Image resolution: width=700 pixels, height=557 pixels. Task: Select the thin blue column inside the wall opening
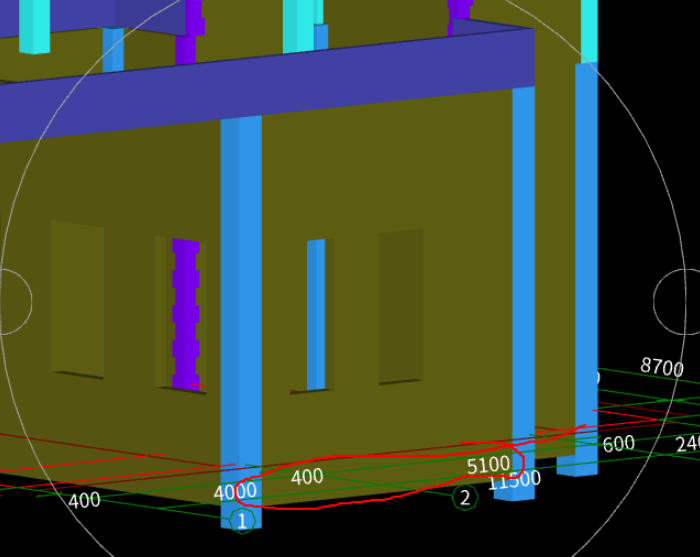[x=316, y=315]
